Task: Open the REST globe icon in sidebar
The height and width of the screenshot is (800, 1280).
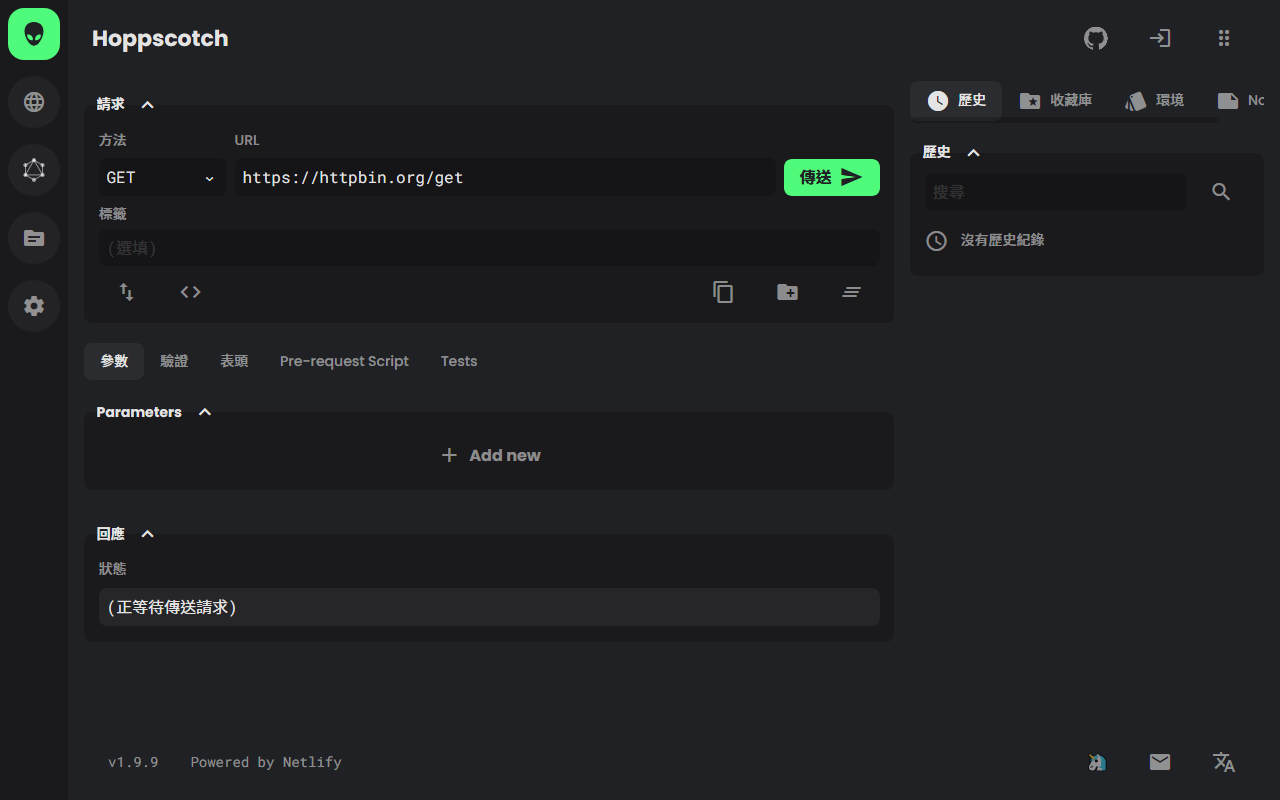Action: (34, 102)
